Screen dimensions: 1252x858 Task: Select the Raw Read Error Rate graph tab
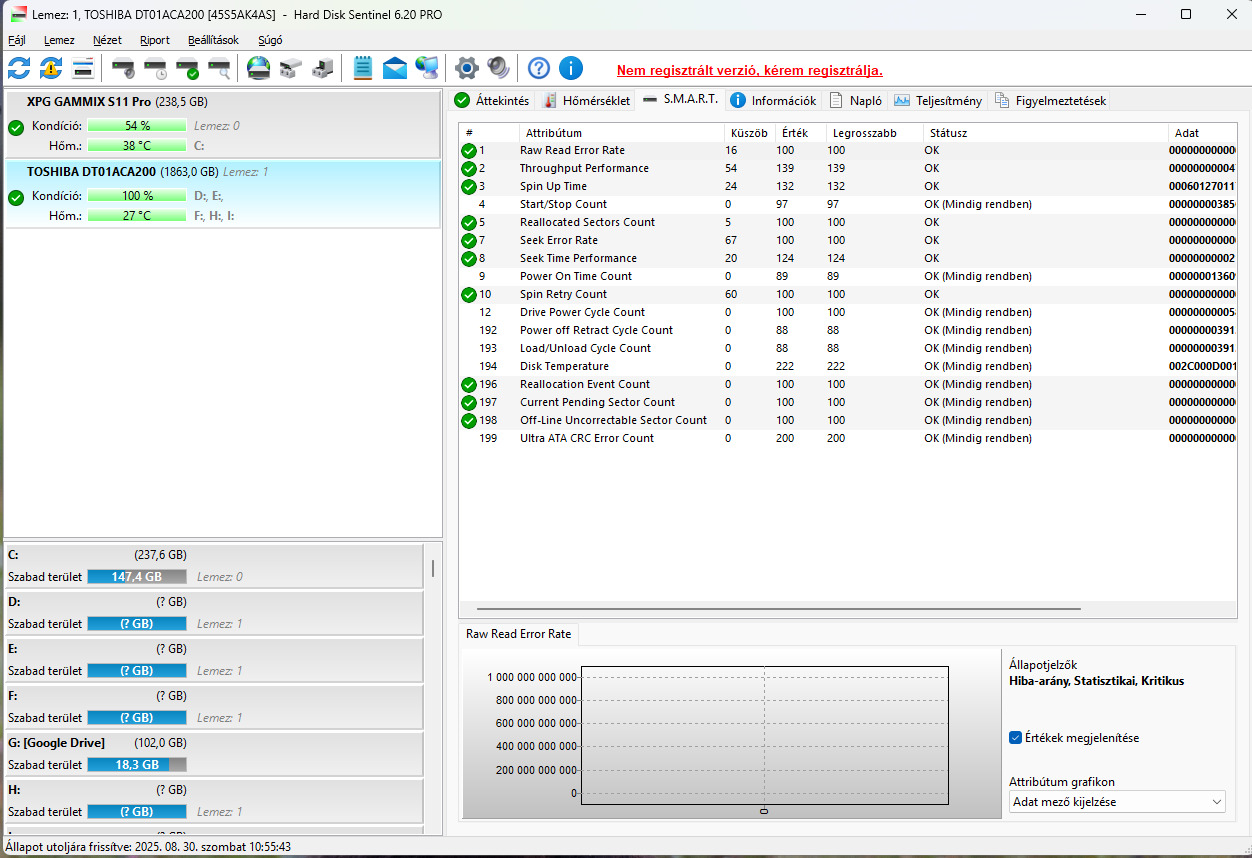518,634
